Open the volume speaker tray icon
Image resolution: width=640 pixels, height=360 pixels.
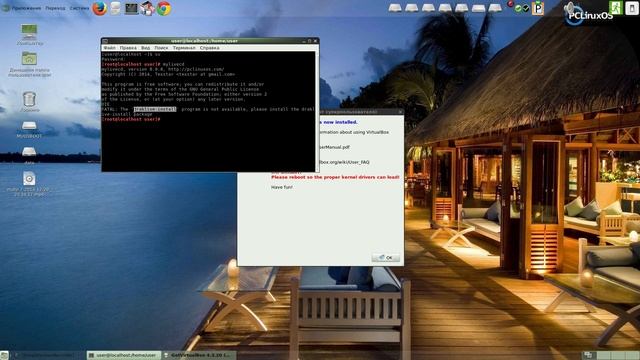coord(570,8)
